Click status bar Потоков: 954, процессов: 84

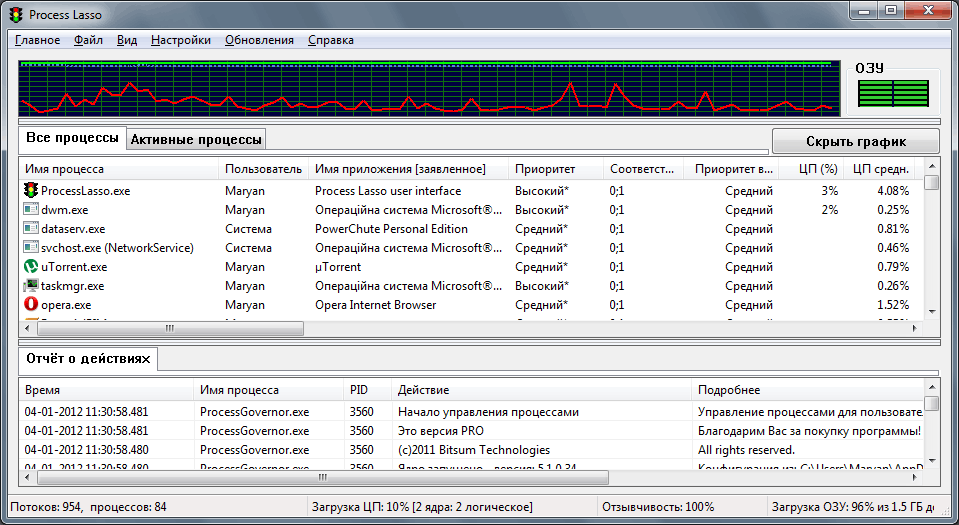pos(88,507)
